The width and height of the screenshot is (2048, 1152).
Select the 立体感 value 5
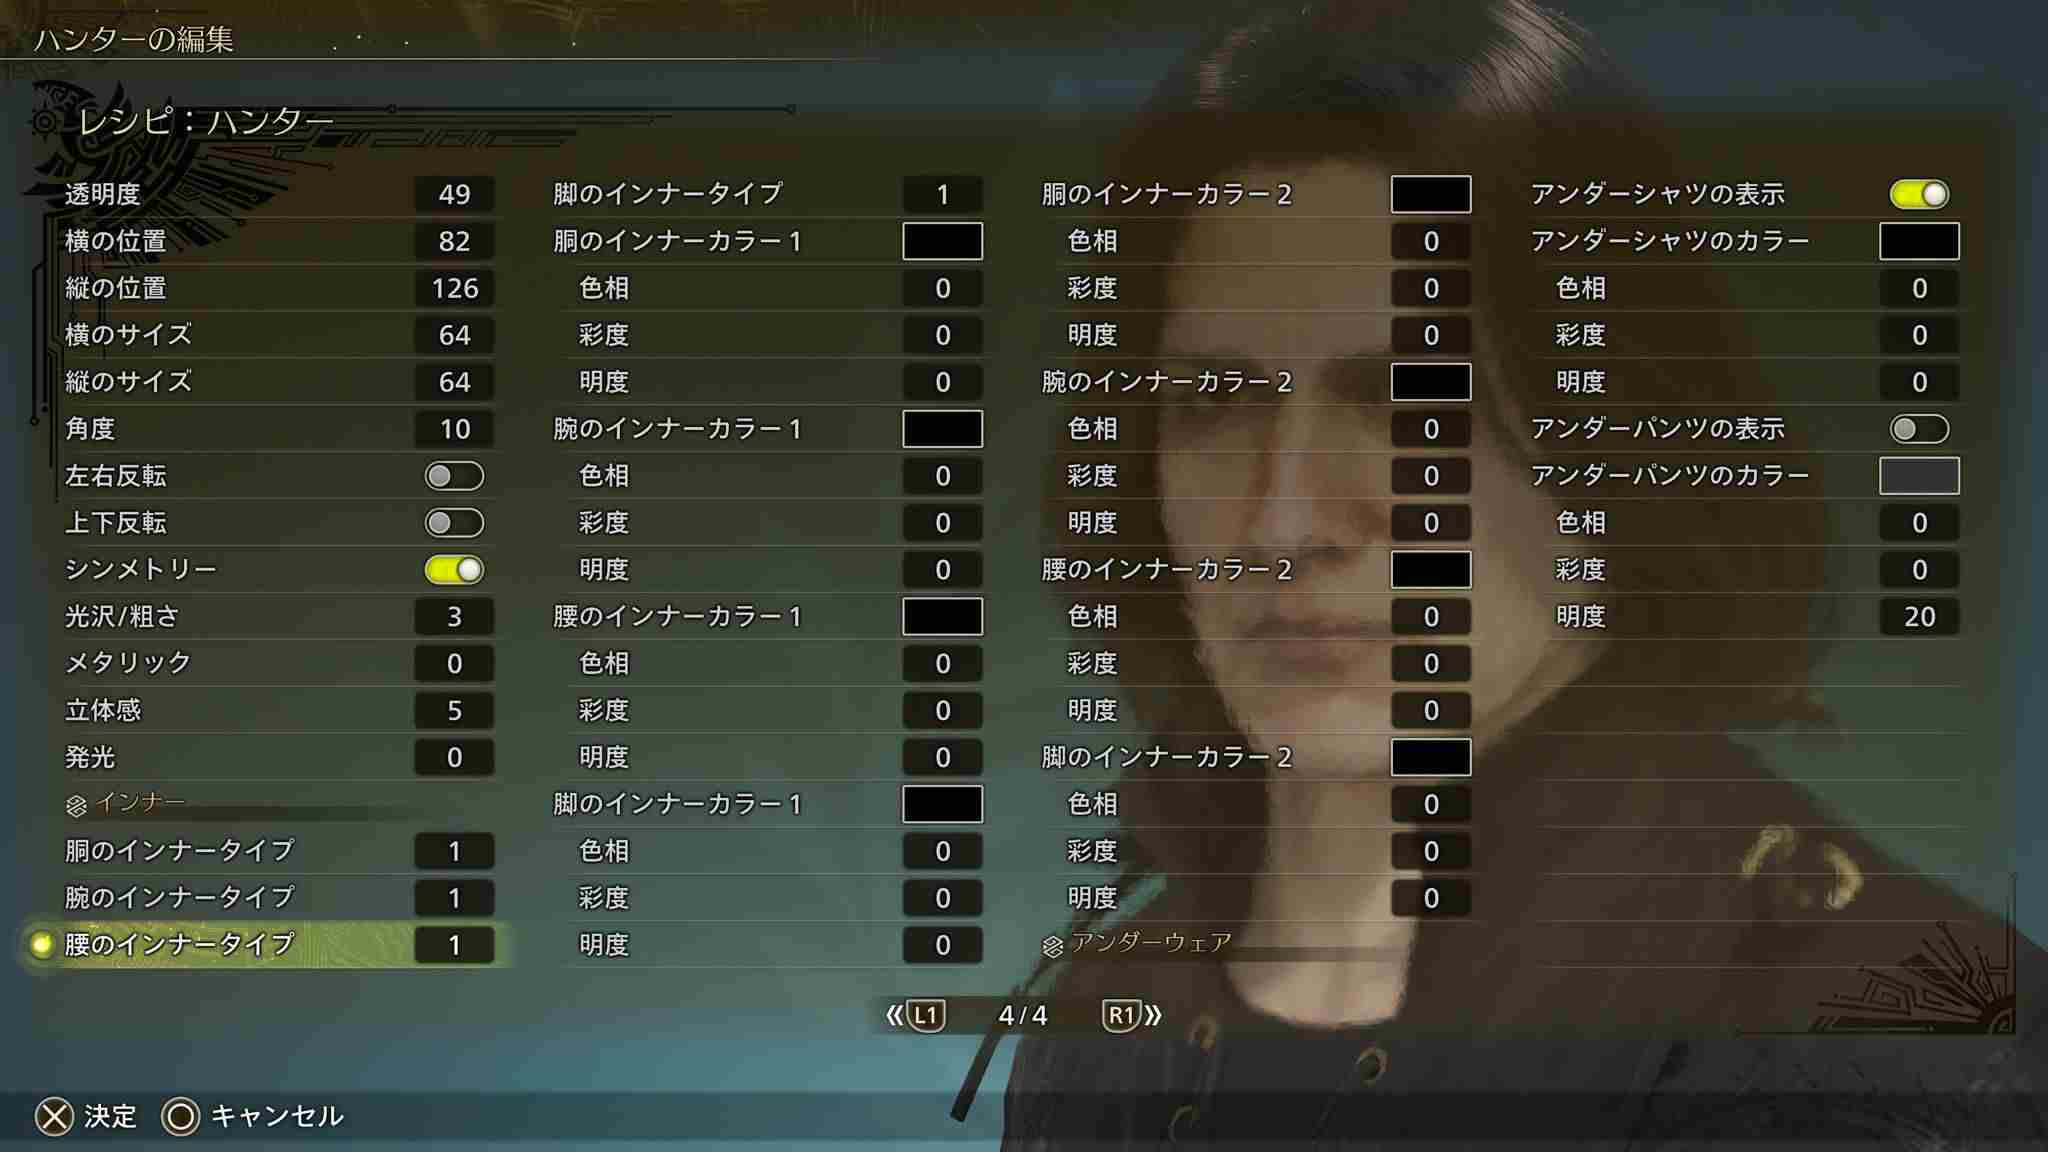coord(454,710)
